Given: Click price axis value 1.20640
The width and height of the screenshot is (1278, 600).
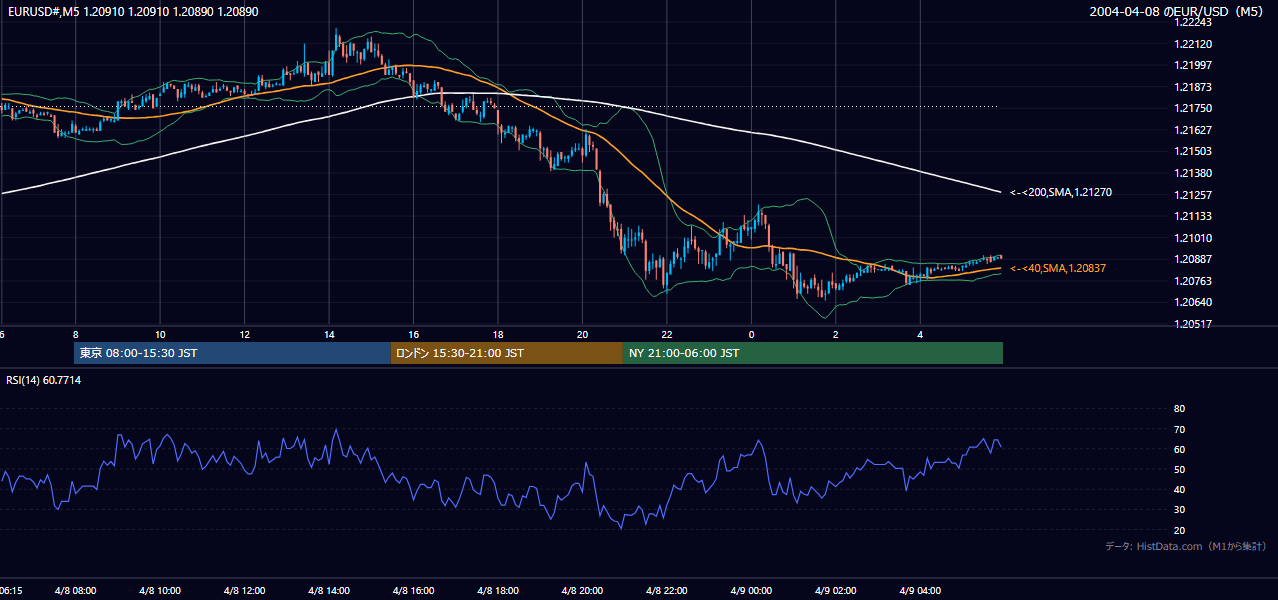Looking at the screenshot, I should click(1193, 302).
